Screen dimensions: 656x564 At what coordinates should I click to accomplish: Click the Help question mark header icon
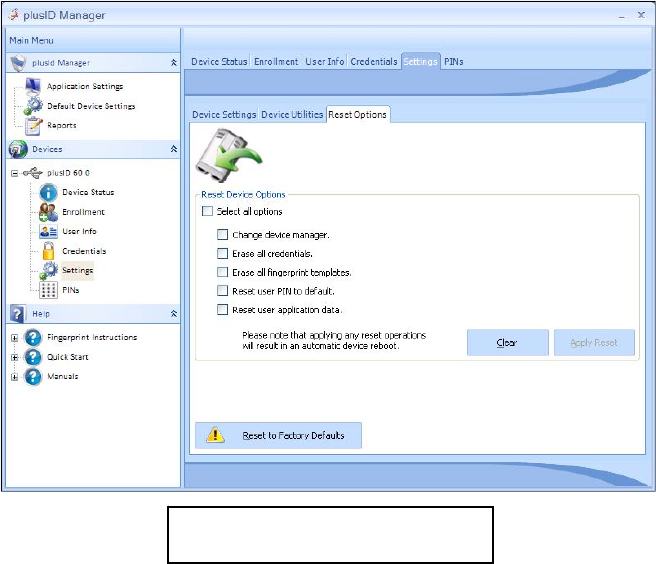(18, 313)
